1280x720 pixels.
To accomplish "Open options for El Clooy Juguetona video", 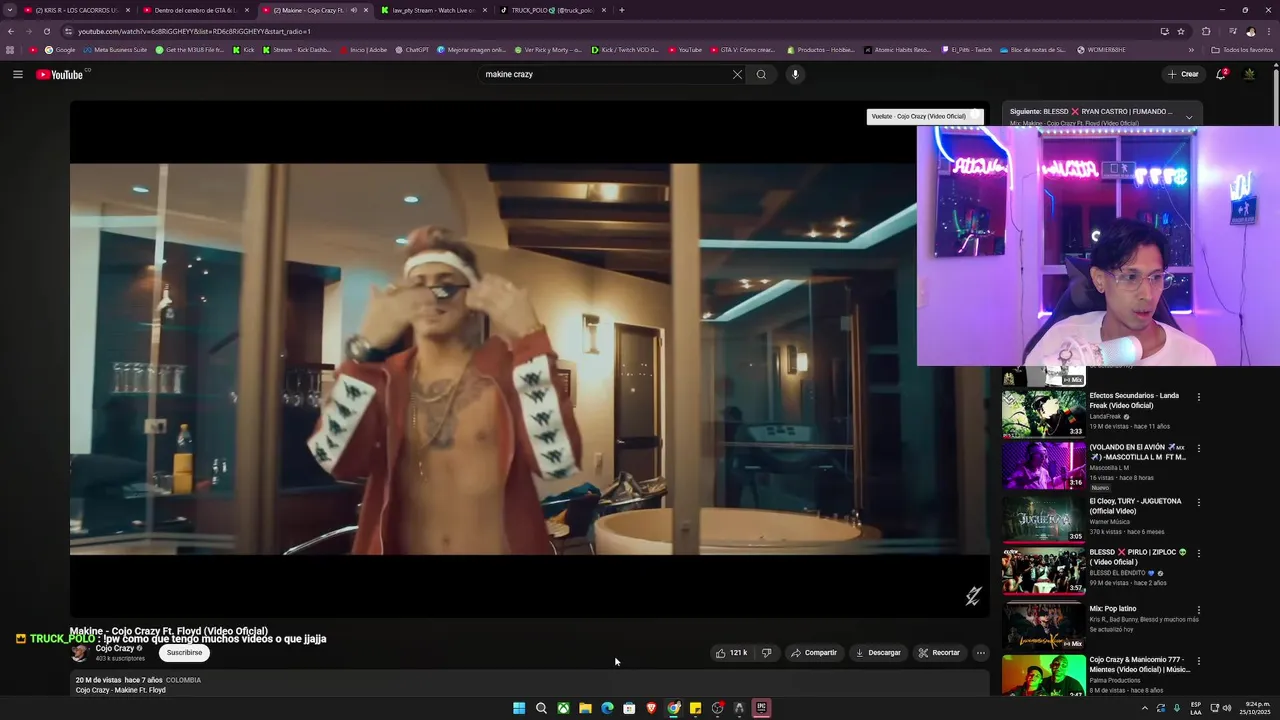I will point(1198,503).
